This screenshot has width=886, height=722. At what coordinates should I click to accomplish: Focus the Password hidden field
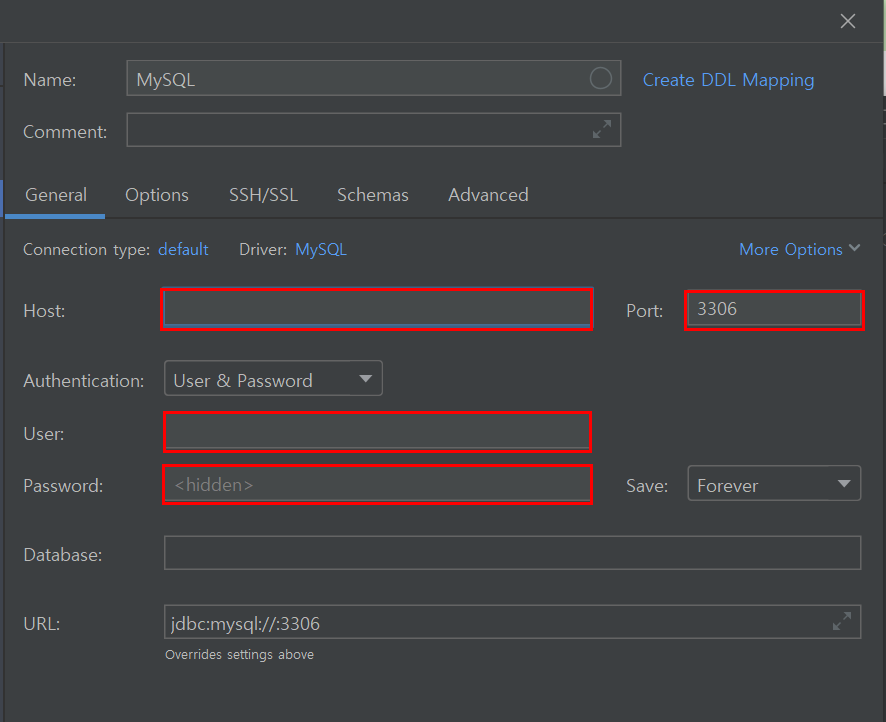(x=377, y=484)
